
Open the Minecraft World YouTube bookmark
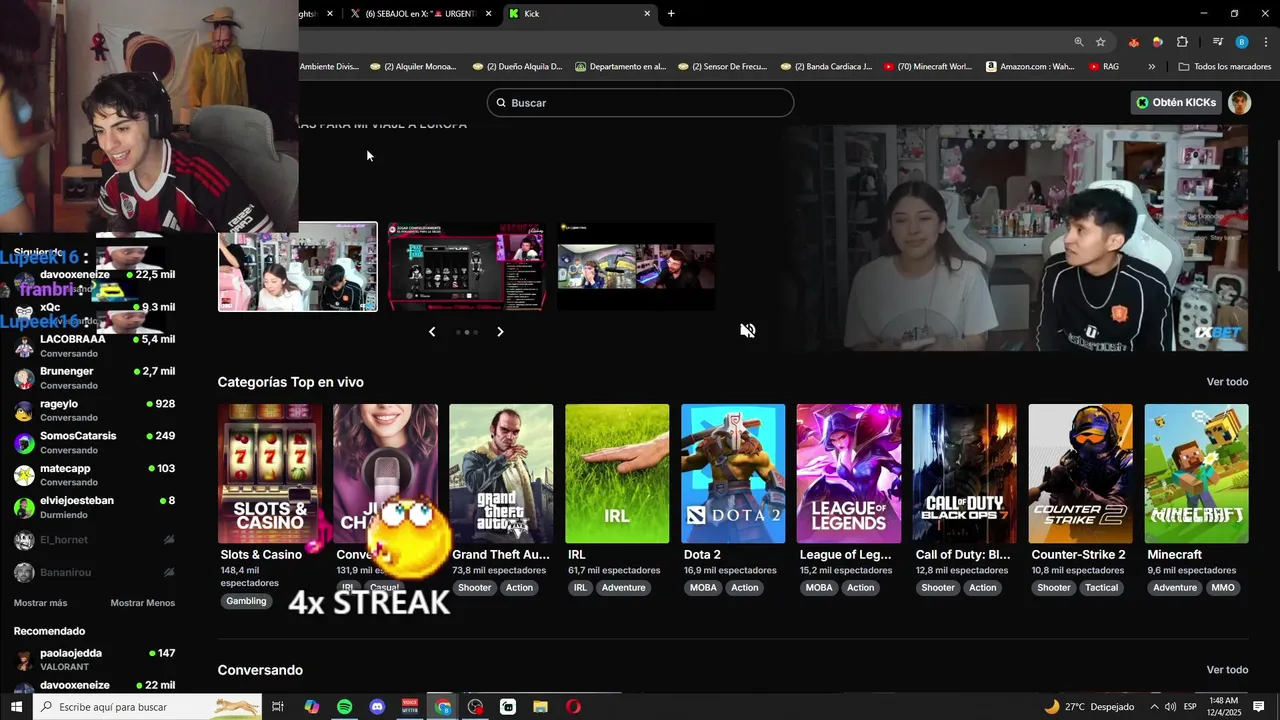tap(926, 67)
